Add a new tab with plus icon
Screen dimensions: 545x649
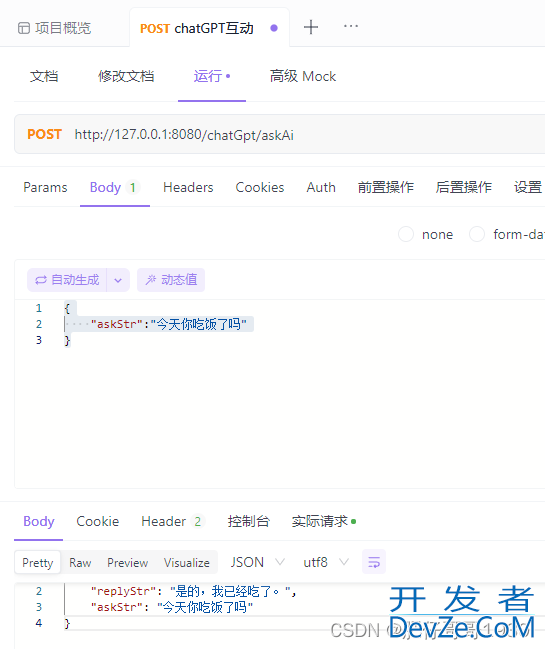coord(311,27)
